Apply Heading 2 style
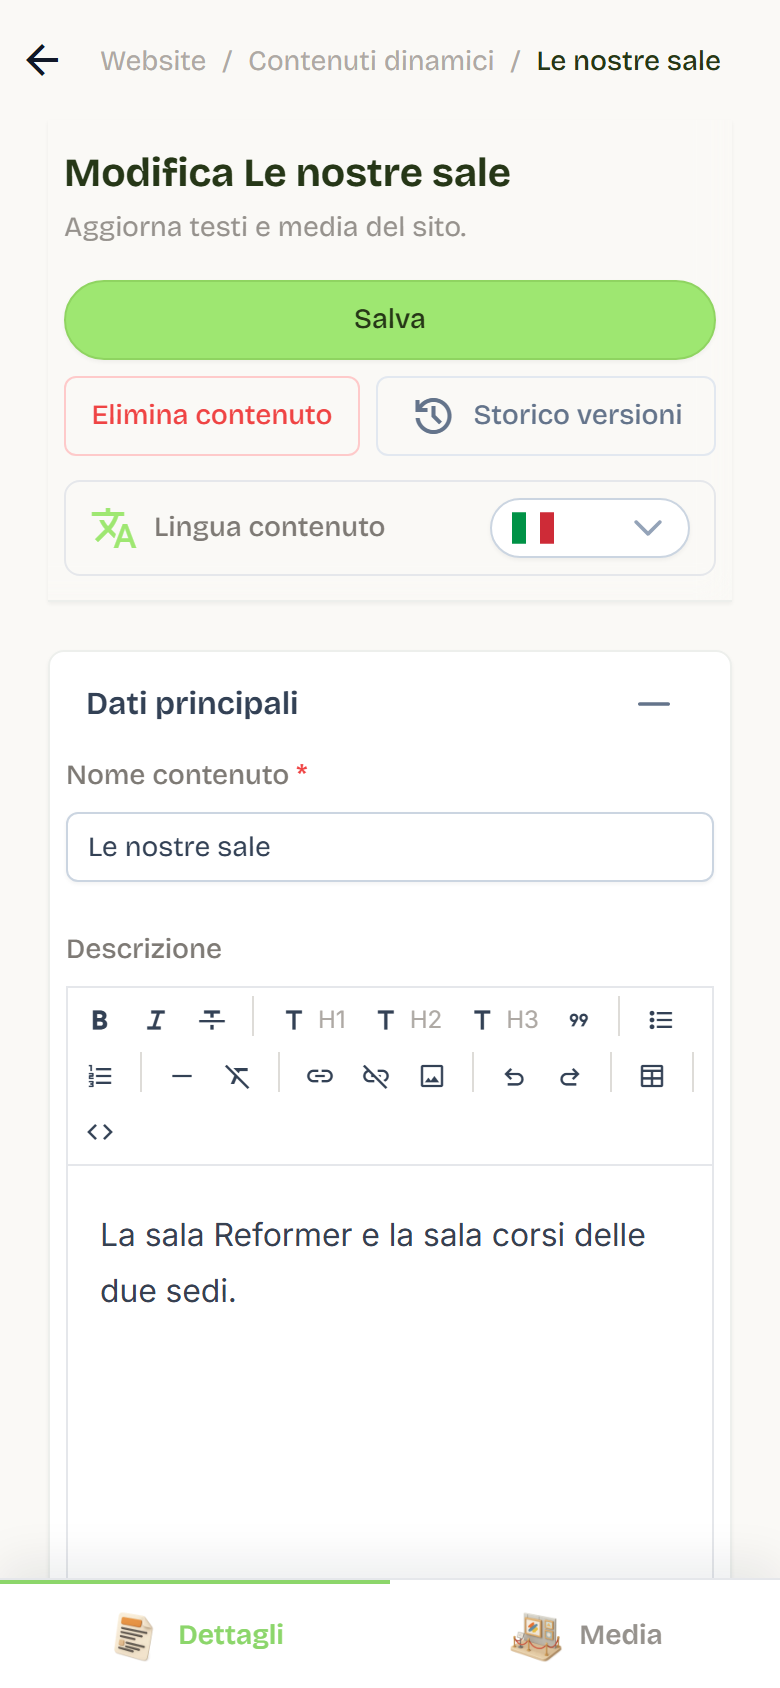This screenshot has width=780, height=1688. [408, 1020]
